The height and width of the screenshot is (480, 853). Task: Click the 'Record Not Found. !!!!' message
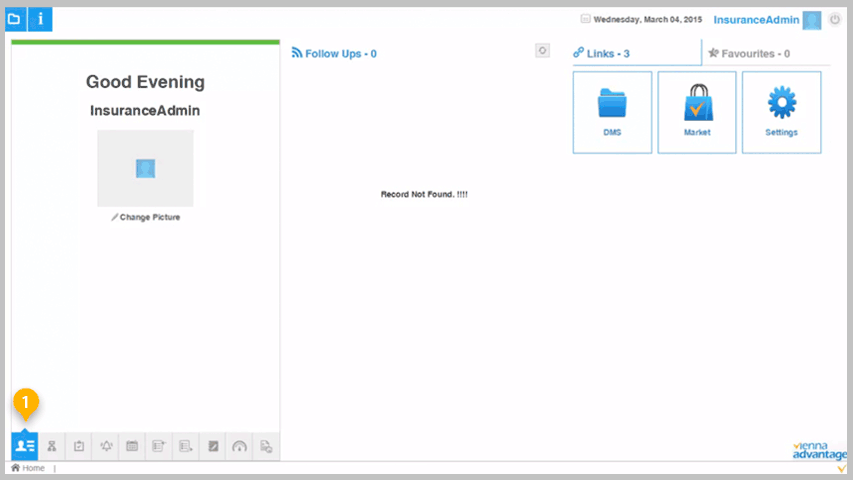424,194
